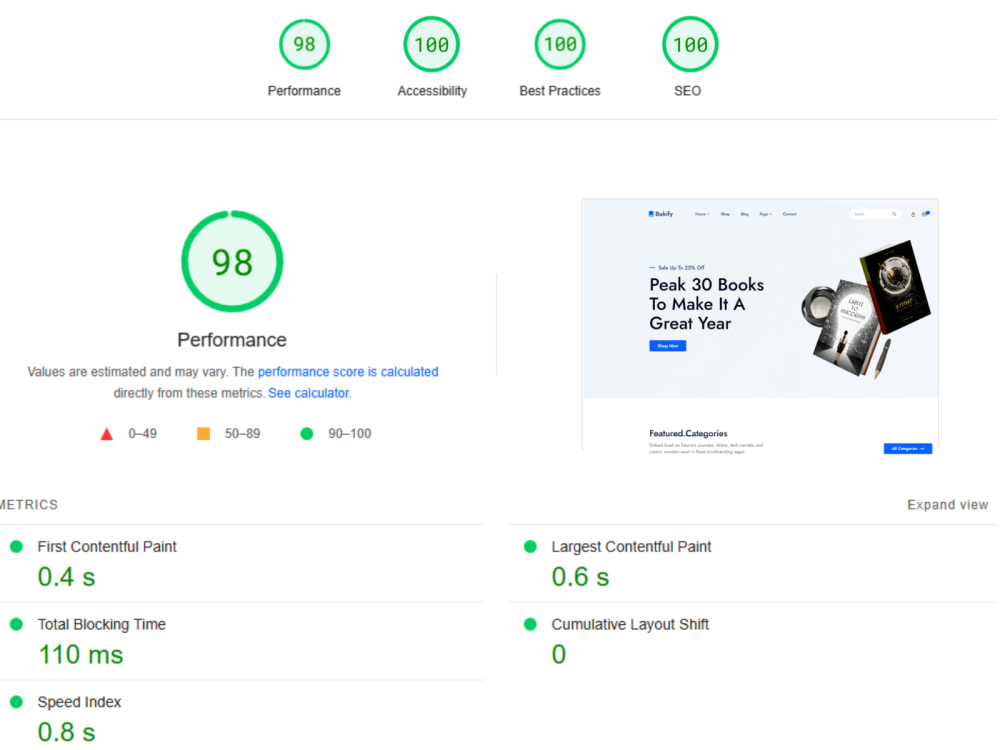This screenshot has width=1000, height=750.
Task: Click the 110 ms Total Blocking Time value
Action: tap(81, 654)
